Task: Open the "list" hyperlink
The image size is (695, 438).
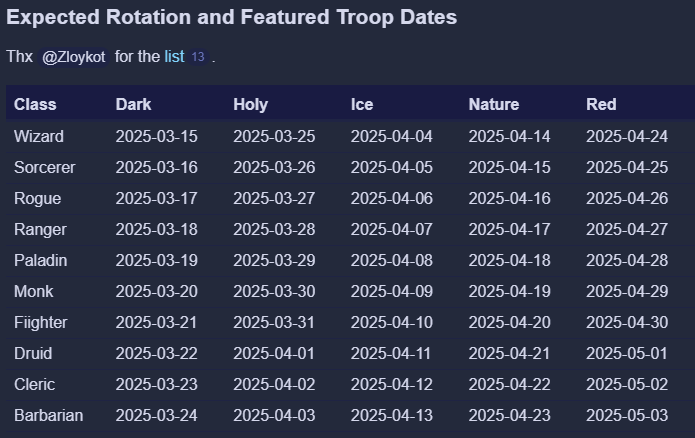Action: pos(174,57)
